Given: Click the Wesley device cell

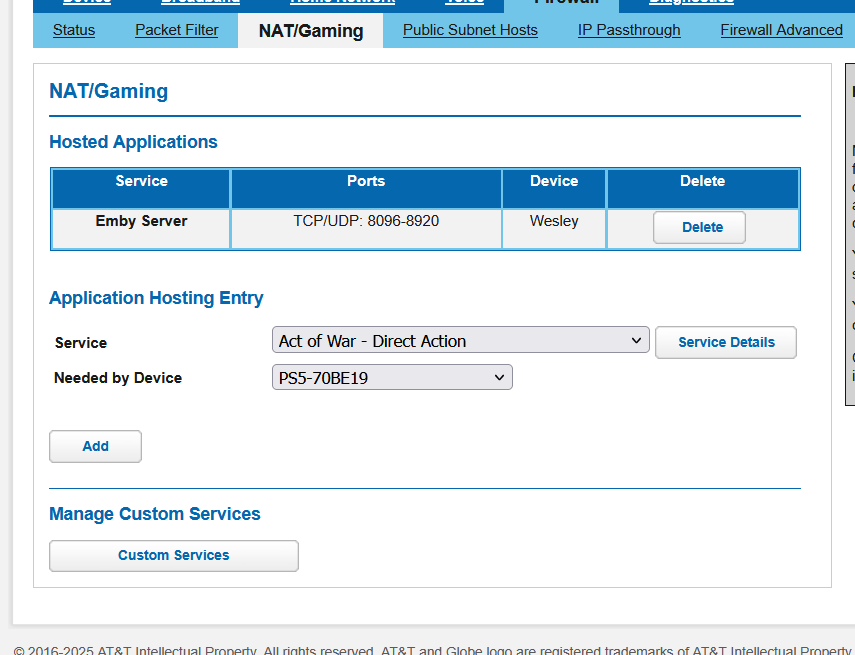Looking at the screenshot, I should point(554,229).
